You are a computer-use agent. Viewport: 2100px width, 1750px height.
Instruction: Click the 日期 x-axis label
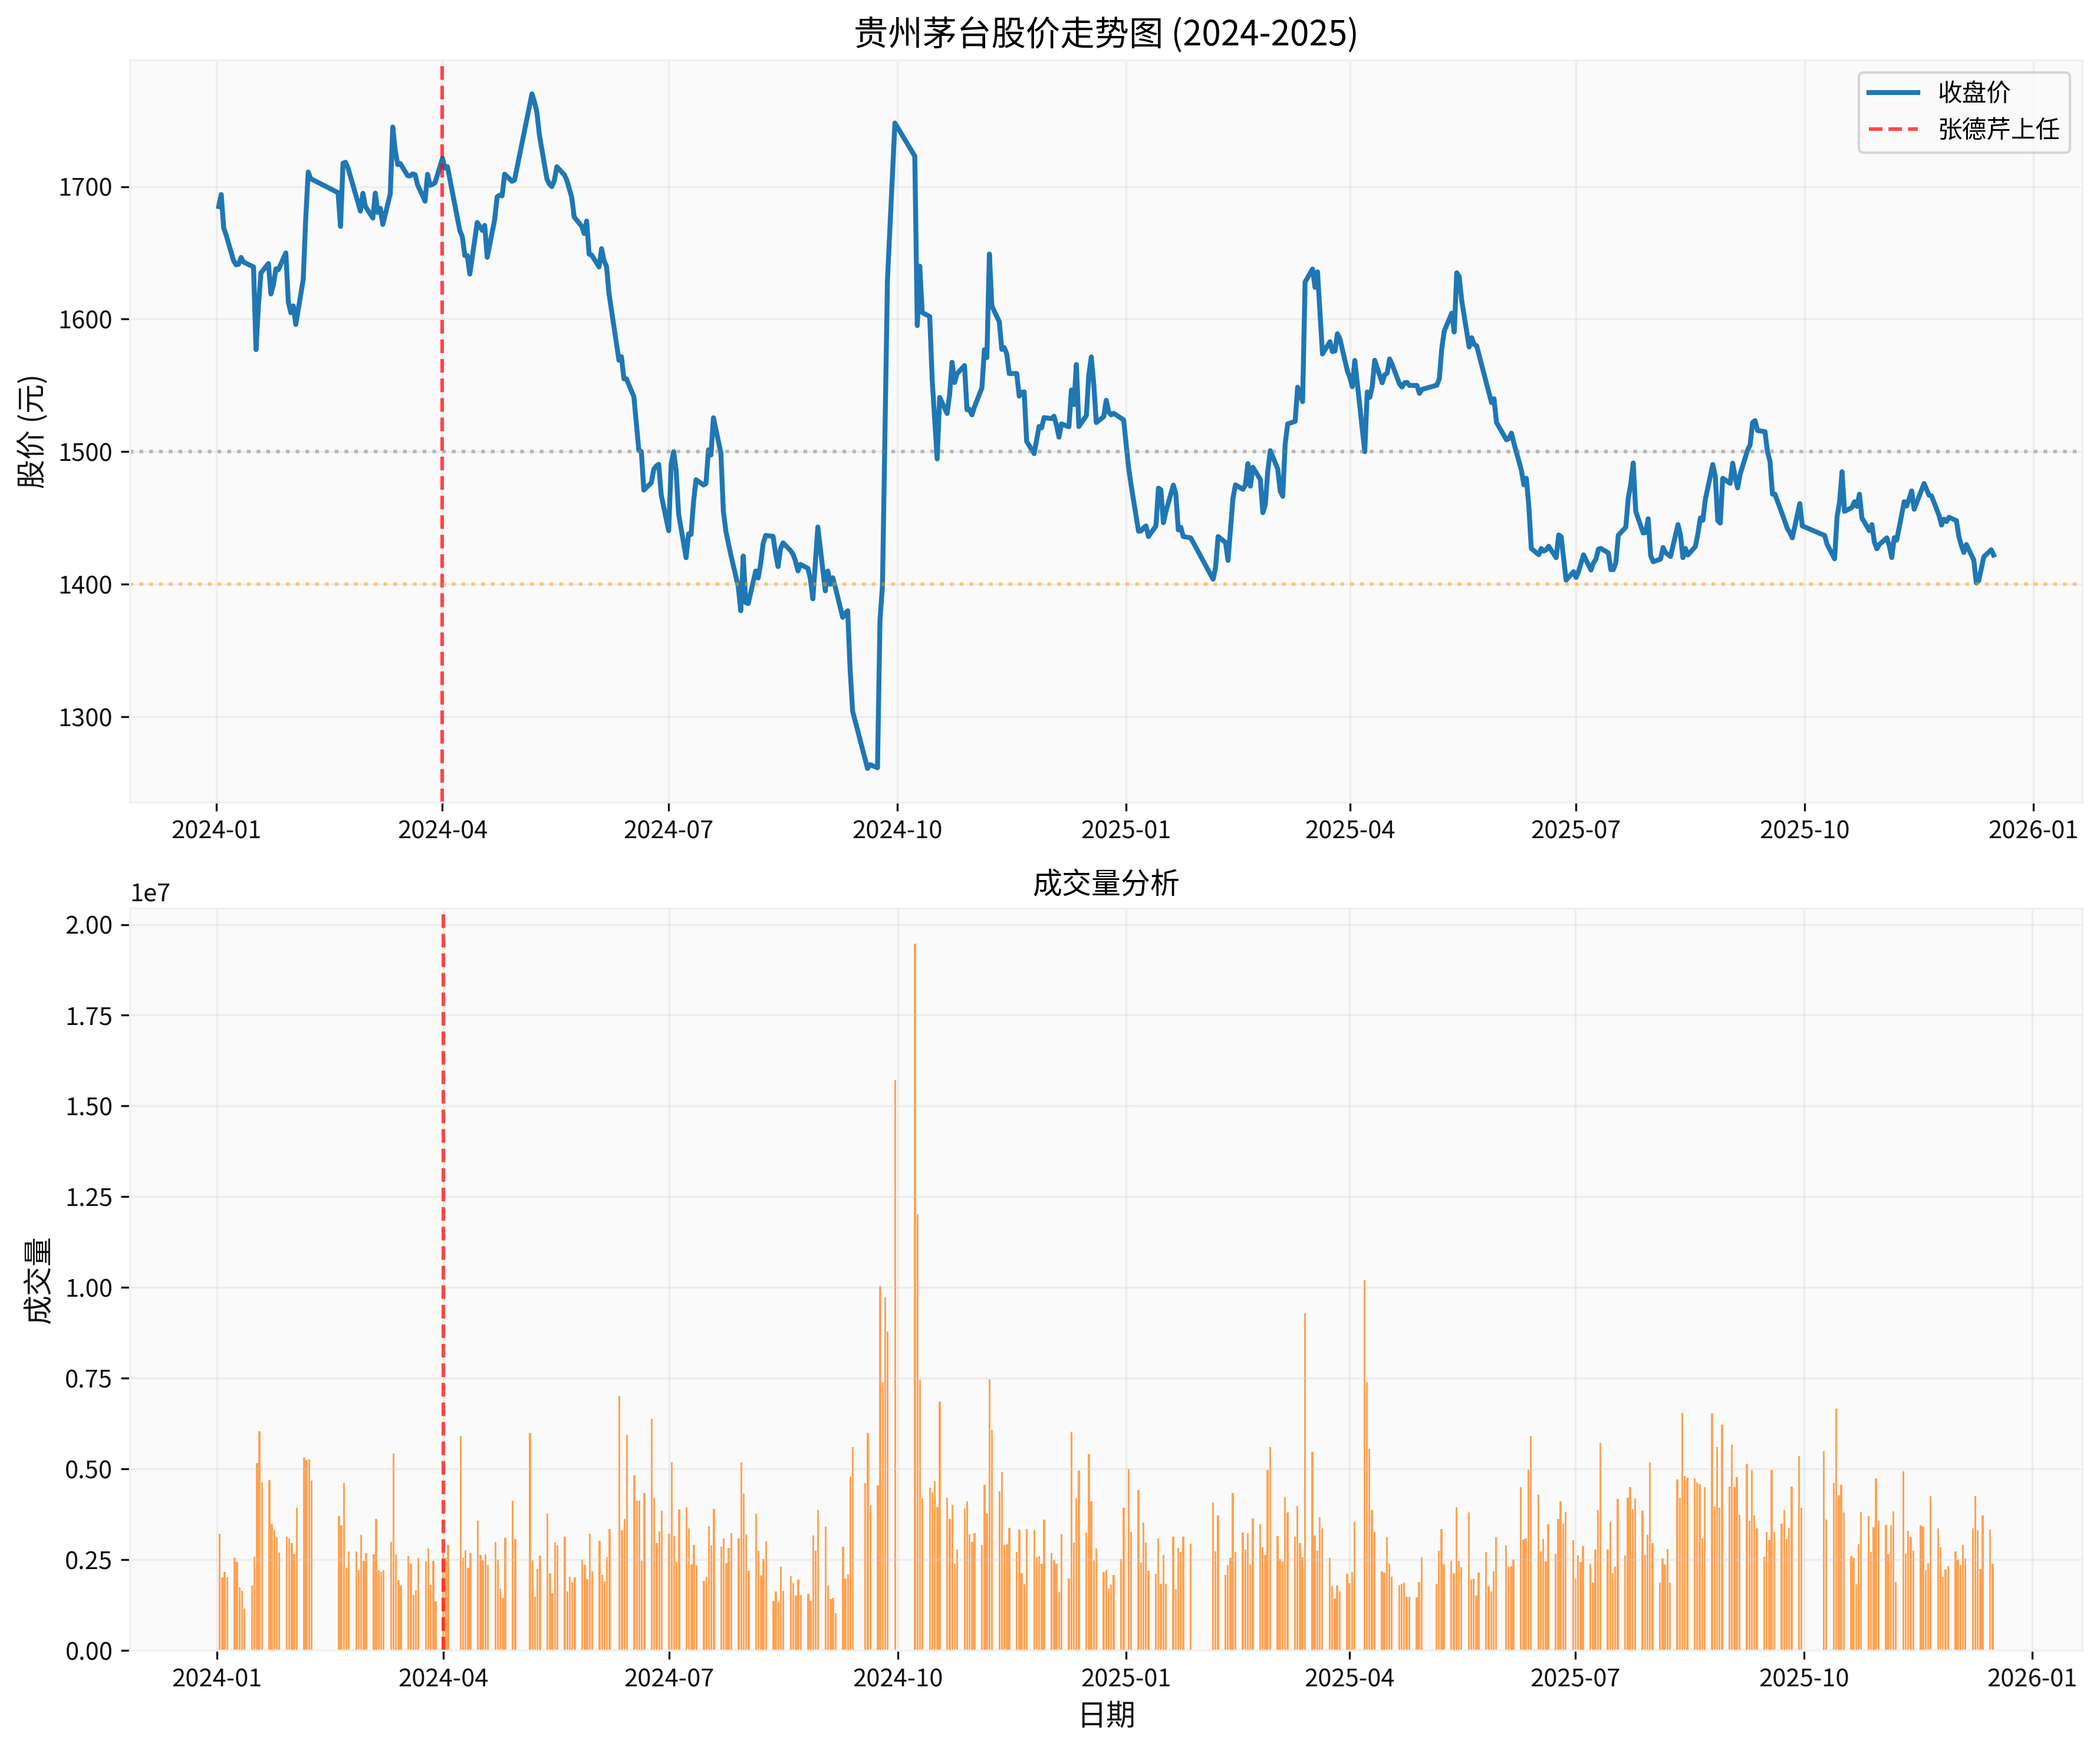pyautogui.click(x=1106, y=1715)
